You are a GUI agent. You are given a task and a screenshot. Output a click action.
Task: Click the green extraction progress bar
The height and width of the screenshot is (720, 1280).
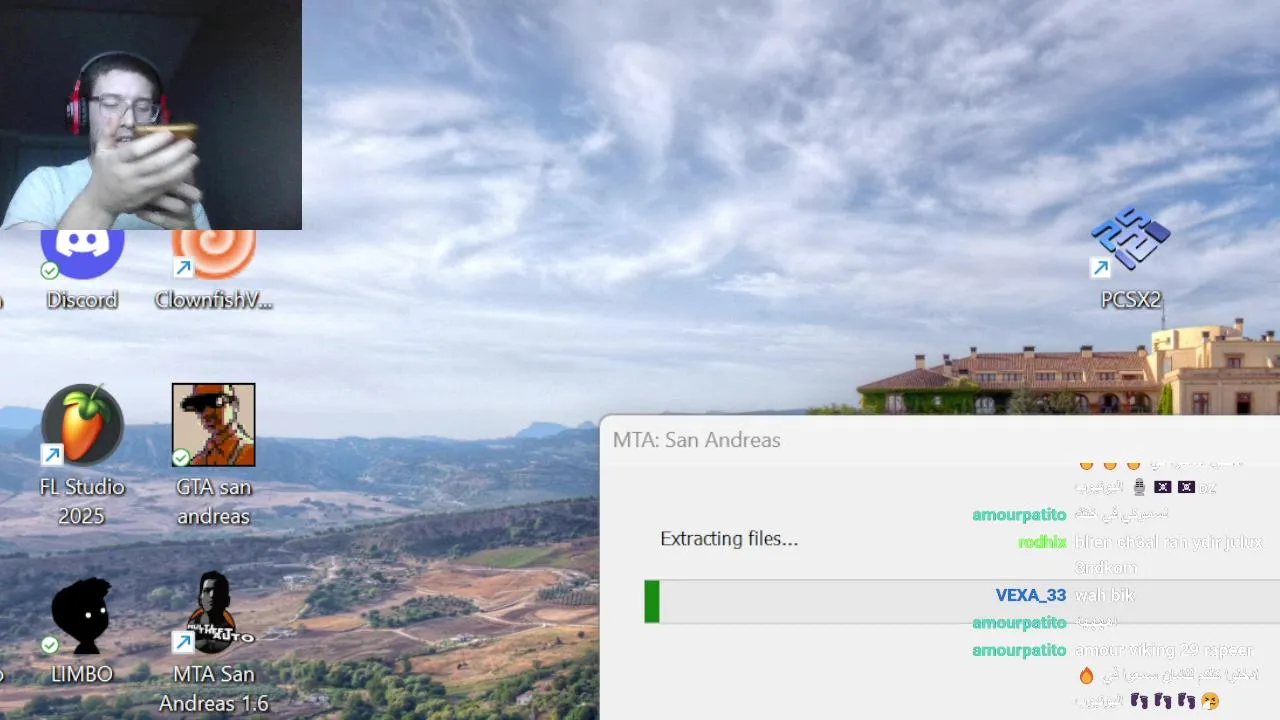tap(652, 601)
